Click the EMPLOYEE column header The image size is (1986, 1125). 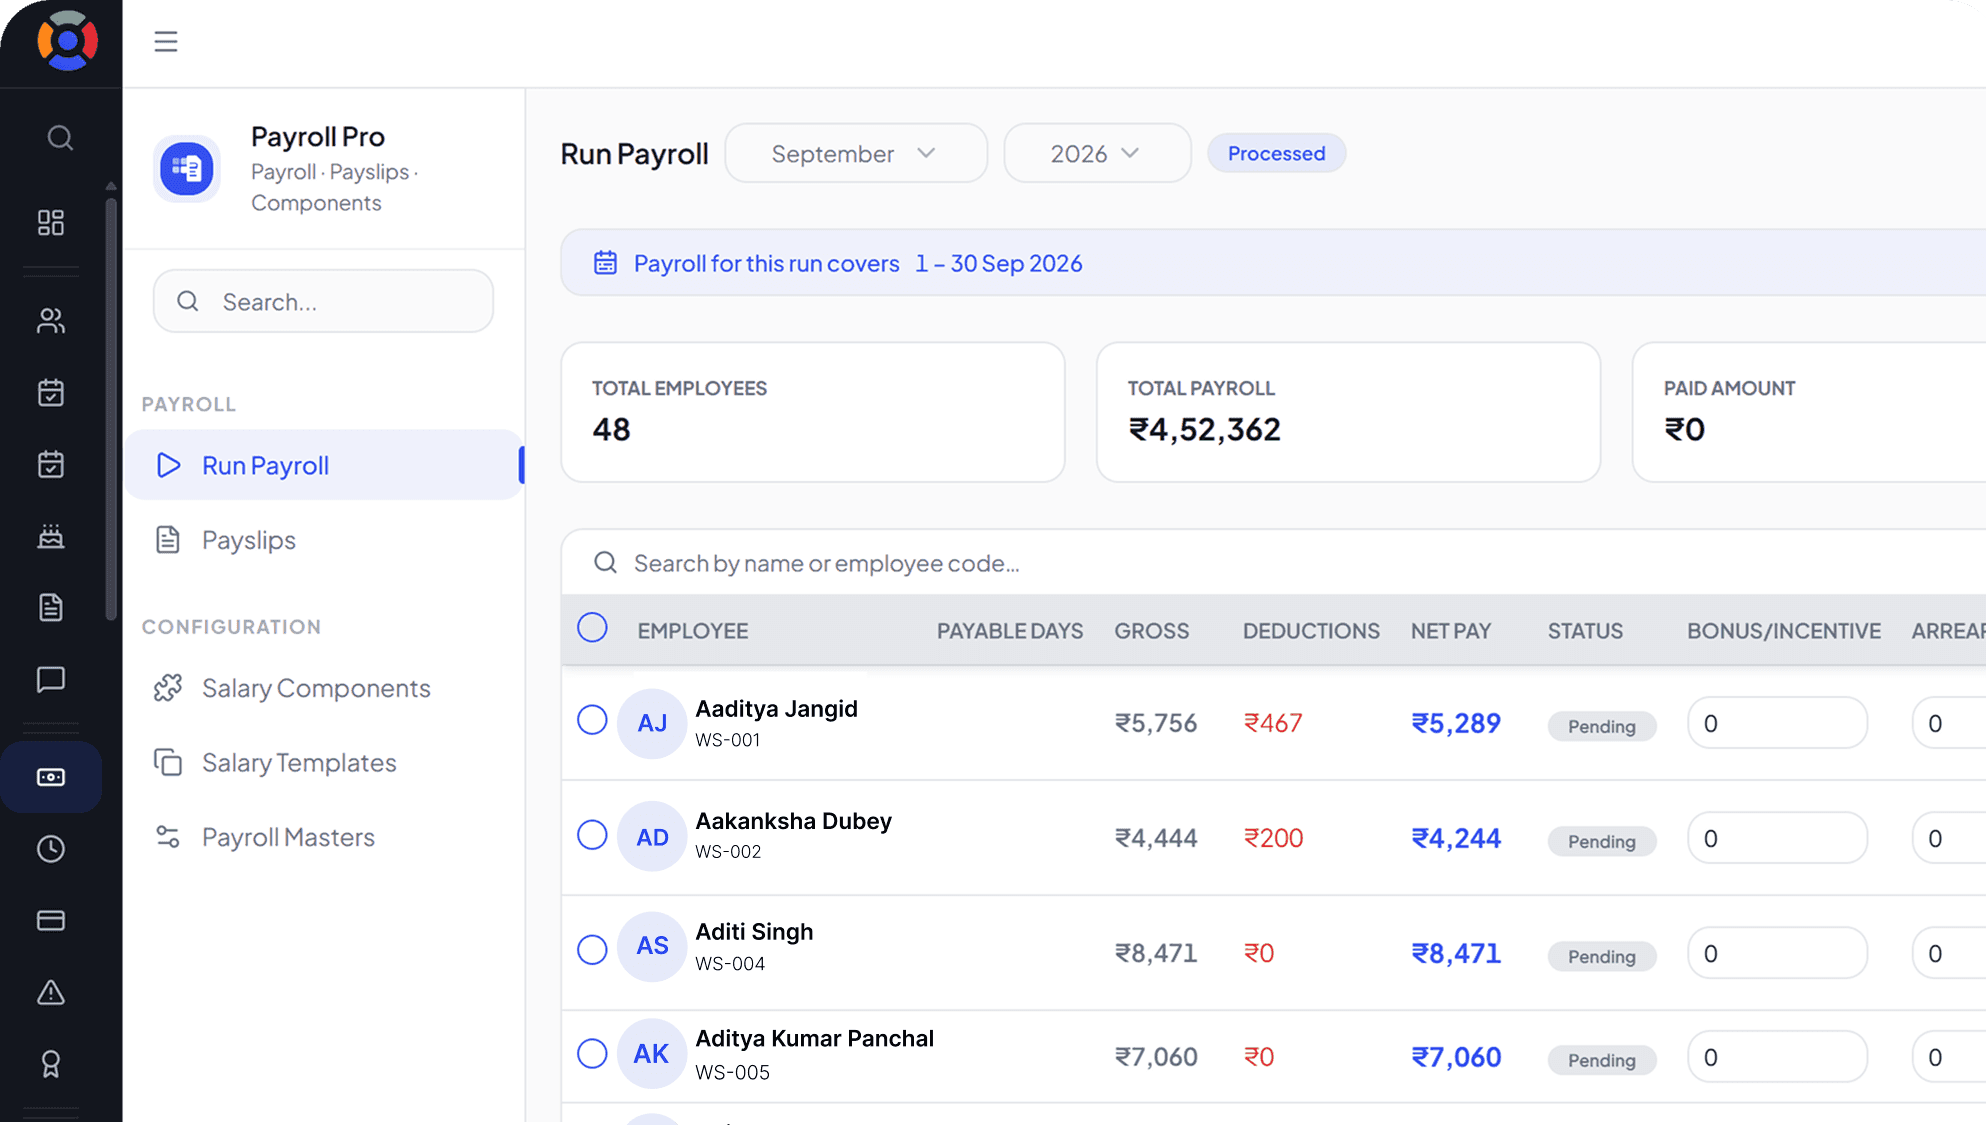(693, 631)
